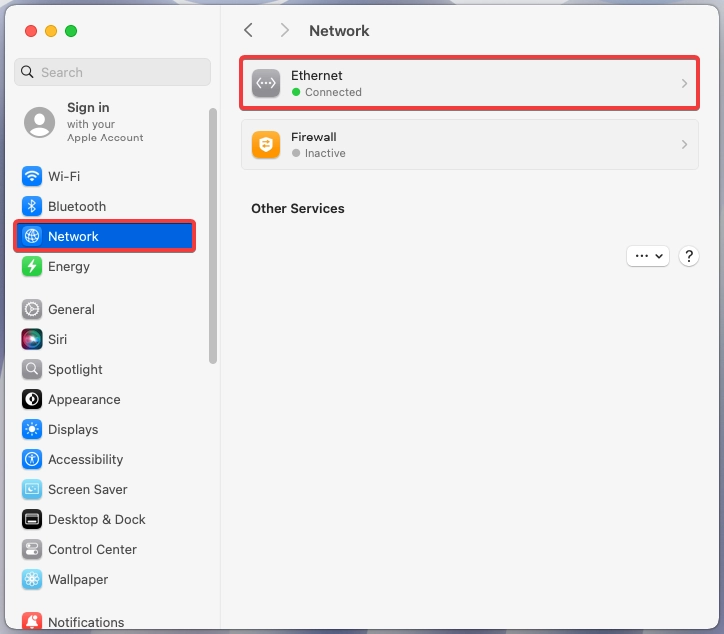Select General label in sidebar
Image resolution: width=724 pixels, height=634 pixels.
(x=72, y=309)
